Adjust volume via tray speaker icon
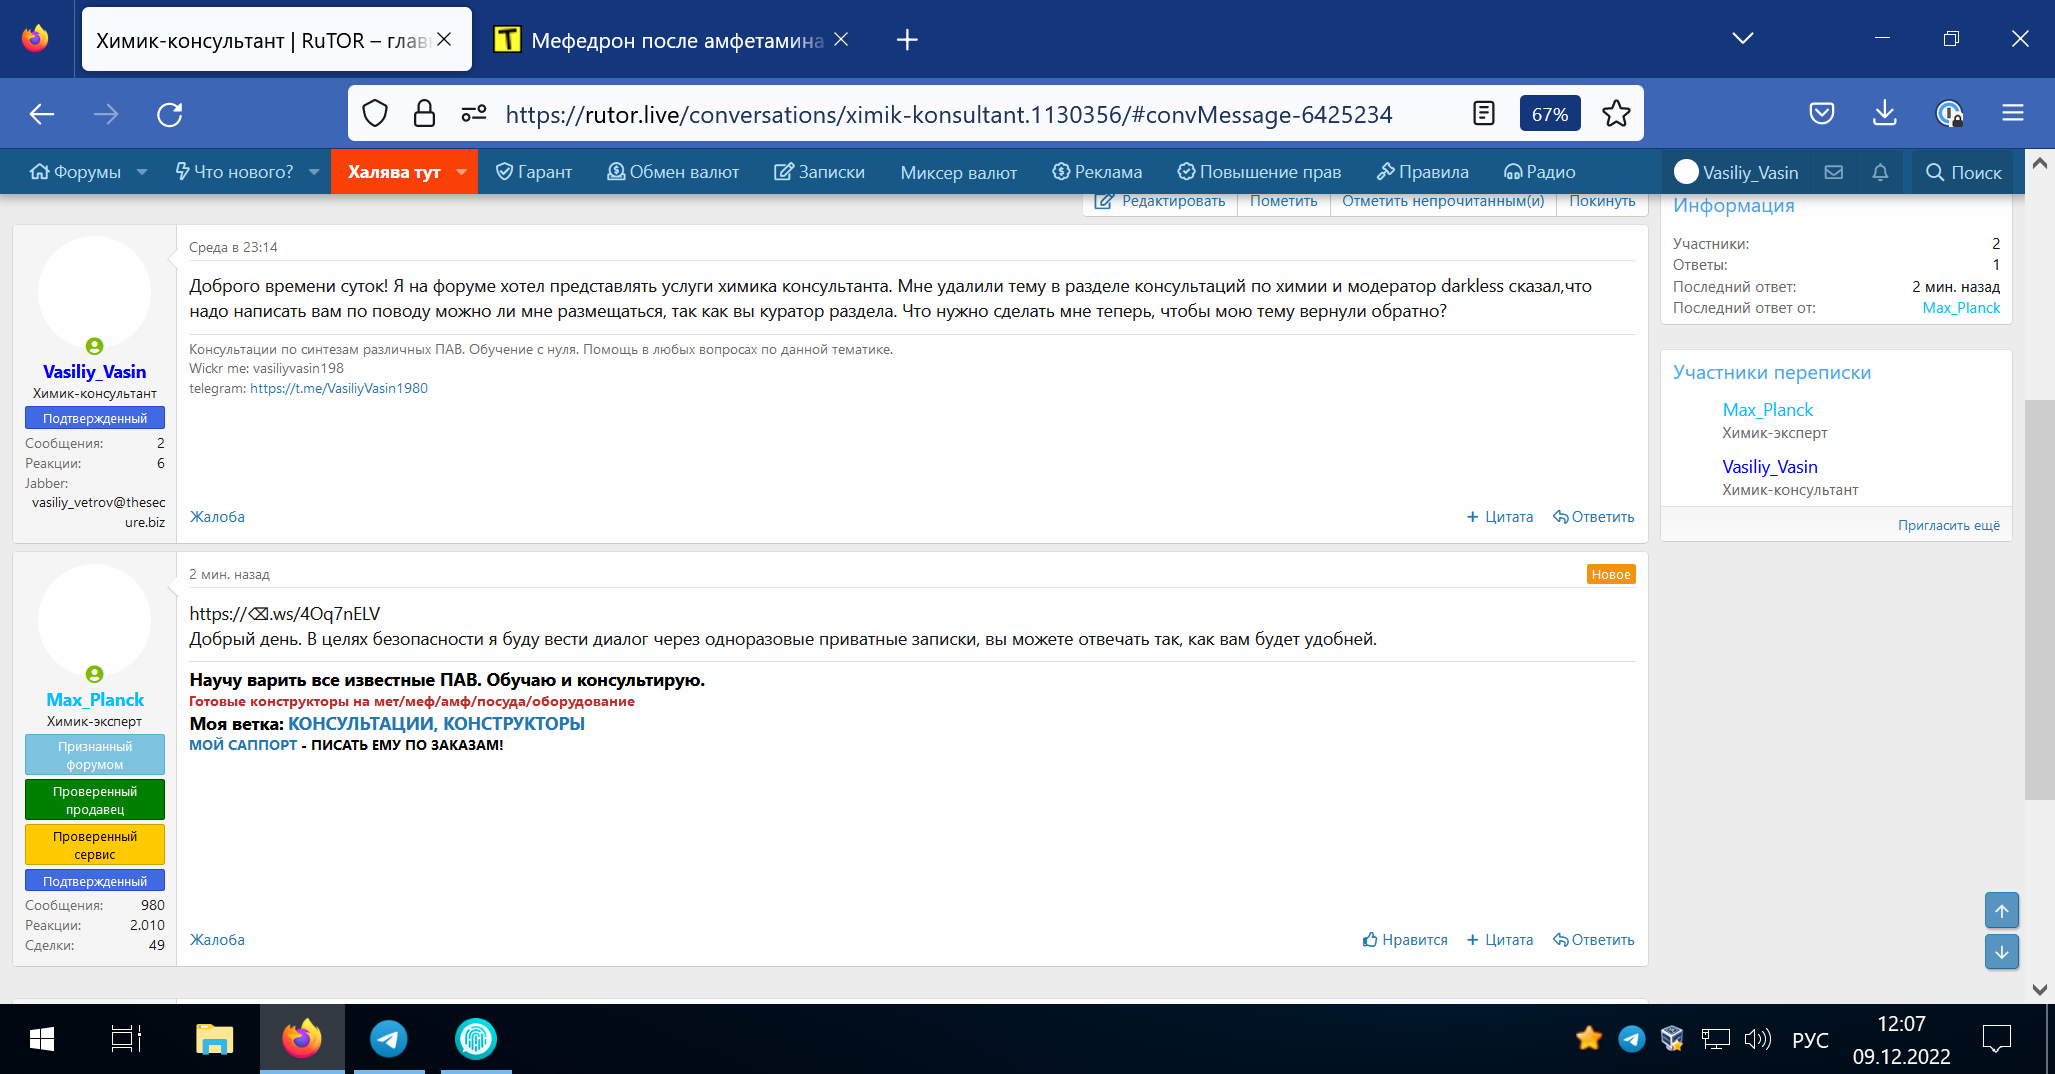2055x1074 pixels. tap(1757, 1040)
